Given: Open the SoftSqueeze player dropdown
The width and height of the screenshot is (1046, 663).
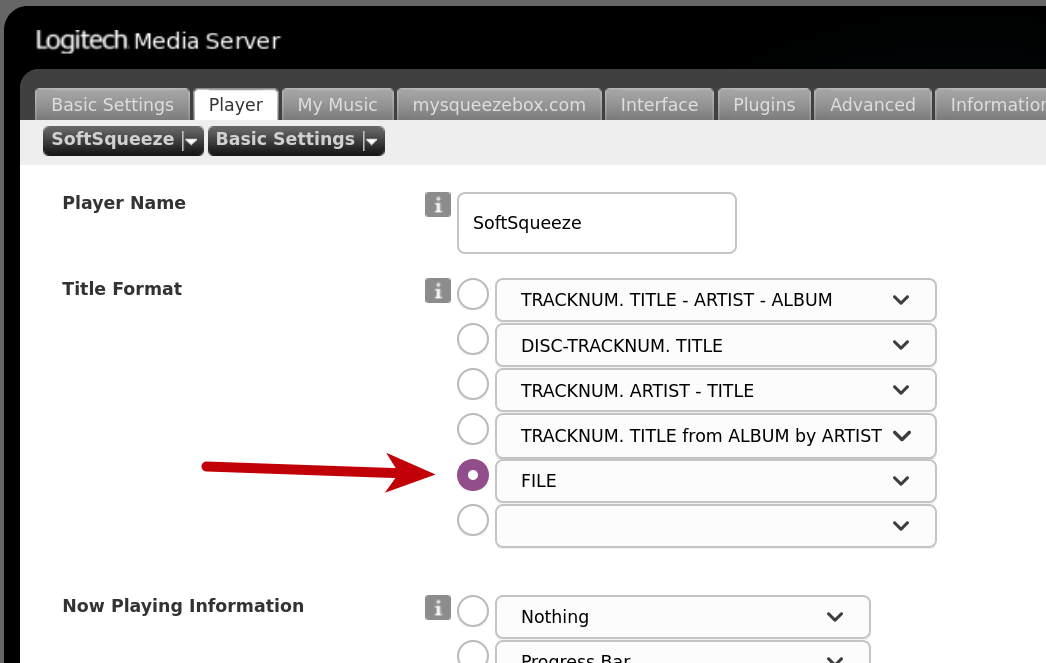Looking at the screenshot, I should 123,140.
